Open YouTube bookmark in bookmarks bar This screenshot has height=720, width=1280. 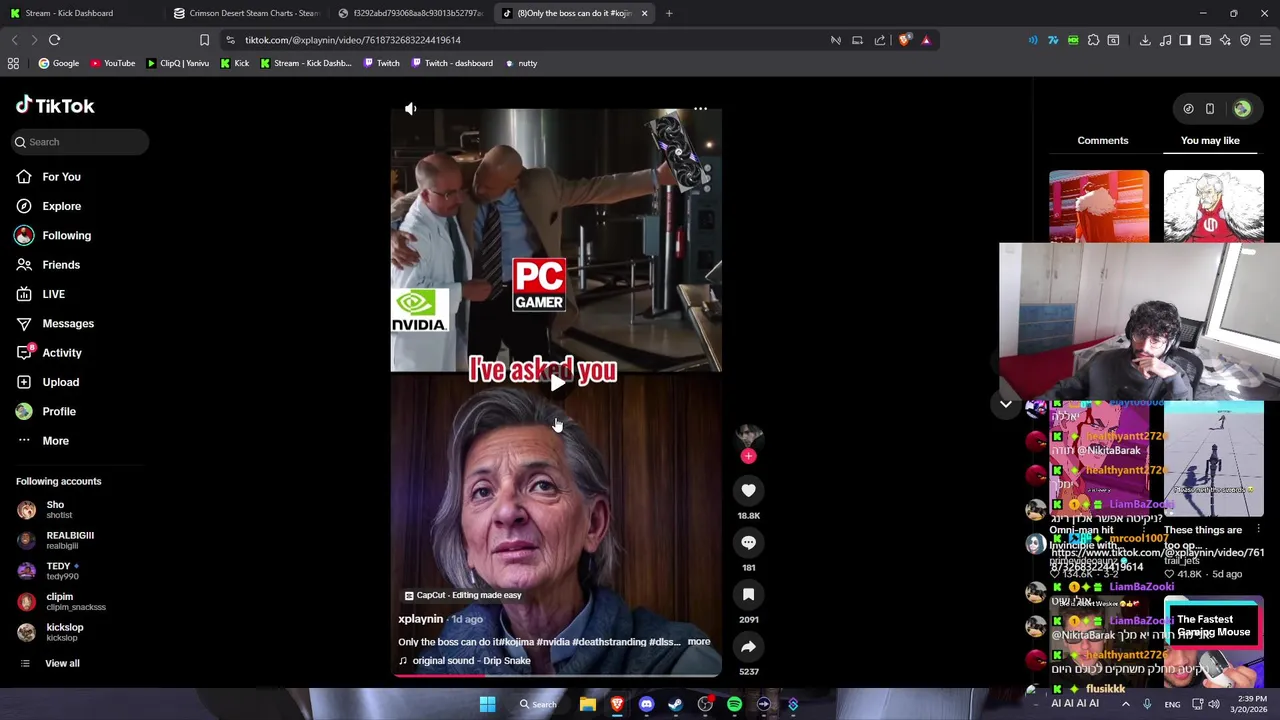pos(112,63)
